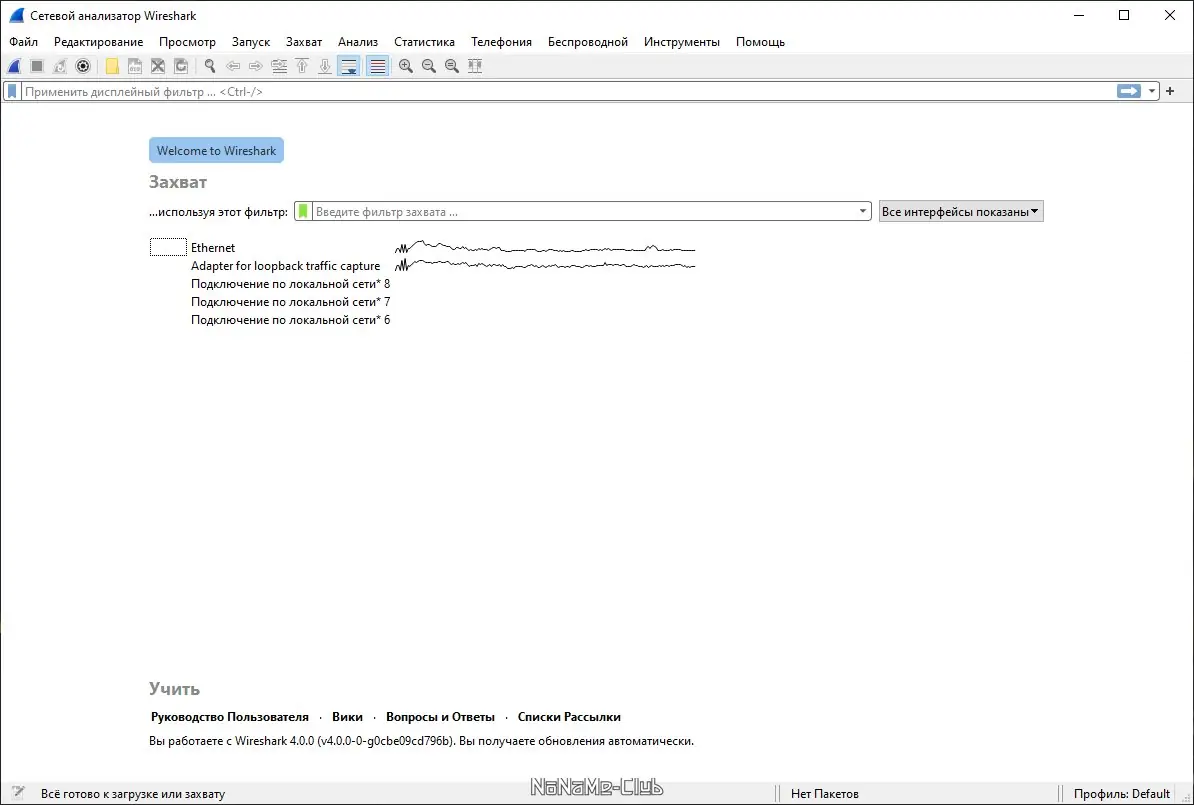Open the Анализ menu
Screen dimensions: 1194x805
pyautogui.click(x=358, y=42)
